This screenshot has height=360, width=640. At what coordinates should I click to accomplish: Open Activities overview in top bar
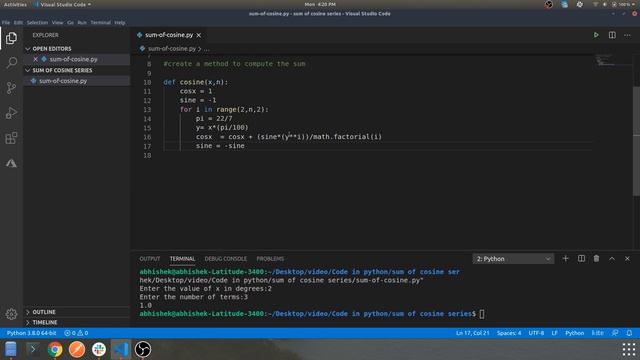pos(15,4)
